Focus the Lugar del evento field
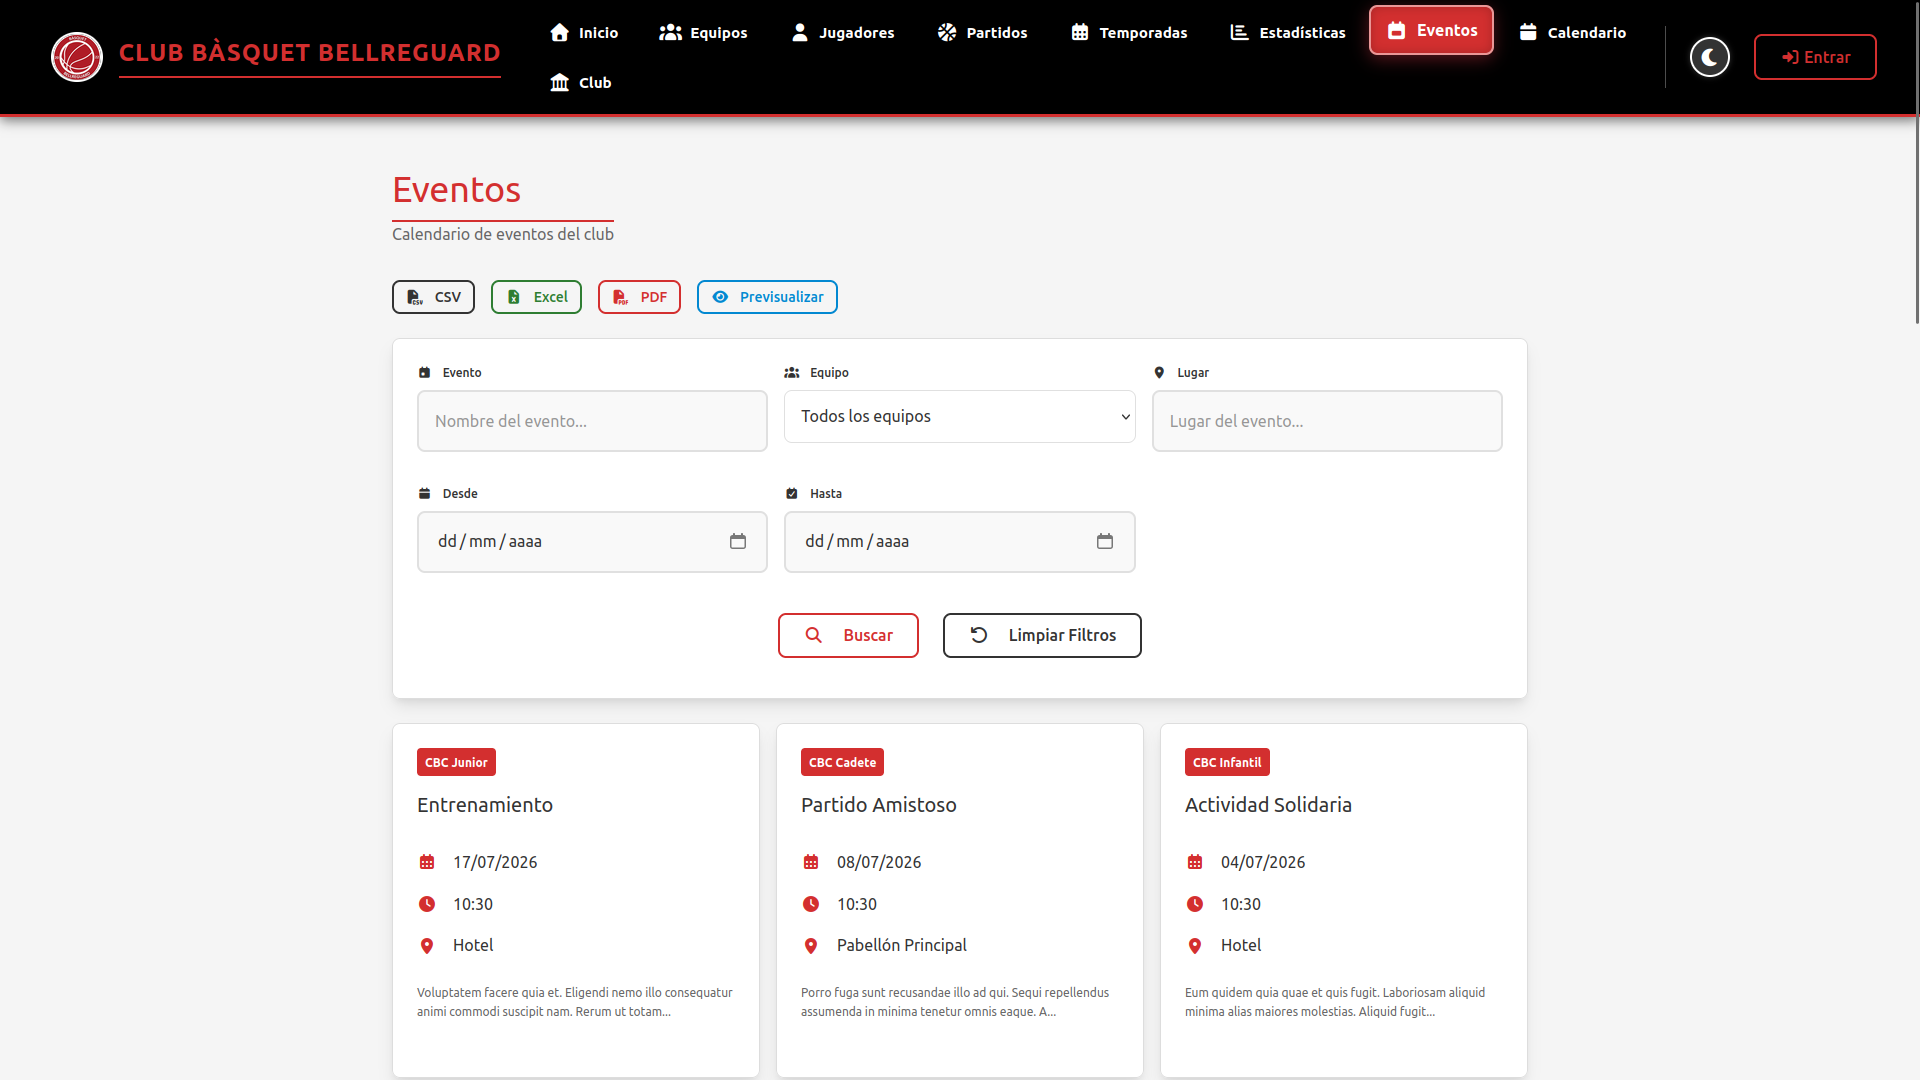Screen dimensions: 1920x1080 (1327, 421)
